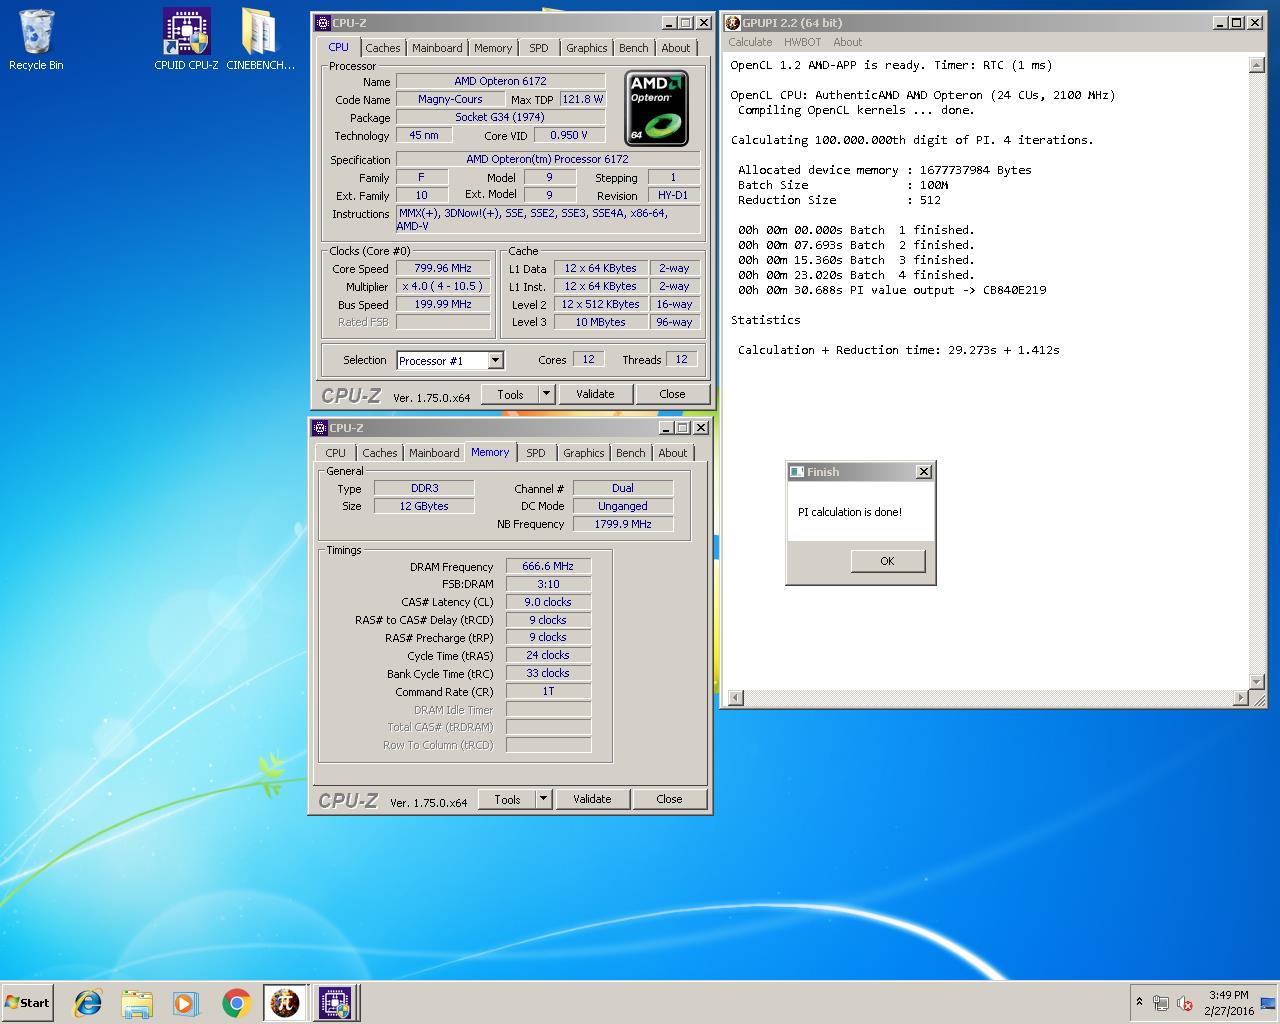Click the CAS# Latency value 9.0 clocks
The width and height of the screenshot is (1280, 1024).
[548, 602]
